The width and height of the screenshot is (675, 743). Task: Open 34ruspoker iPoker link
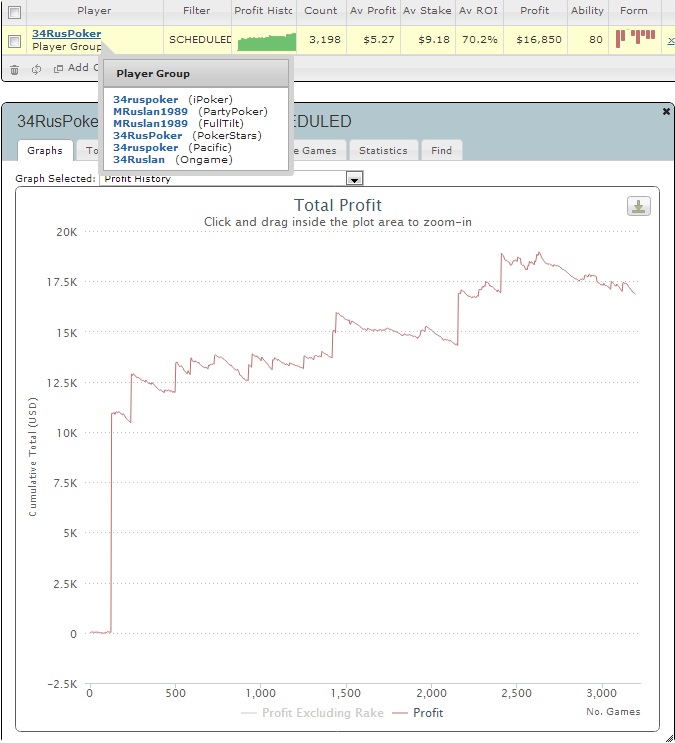146,100
